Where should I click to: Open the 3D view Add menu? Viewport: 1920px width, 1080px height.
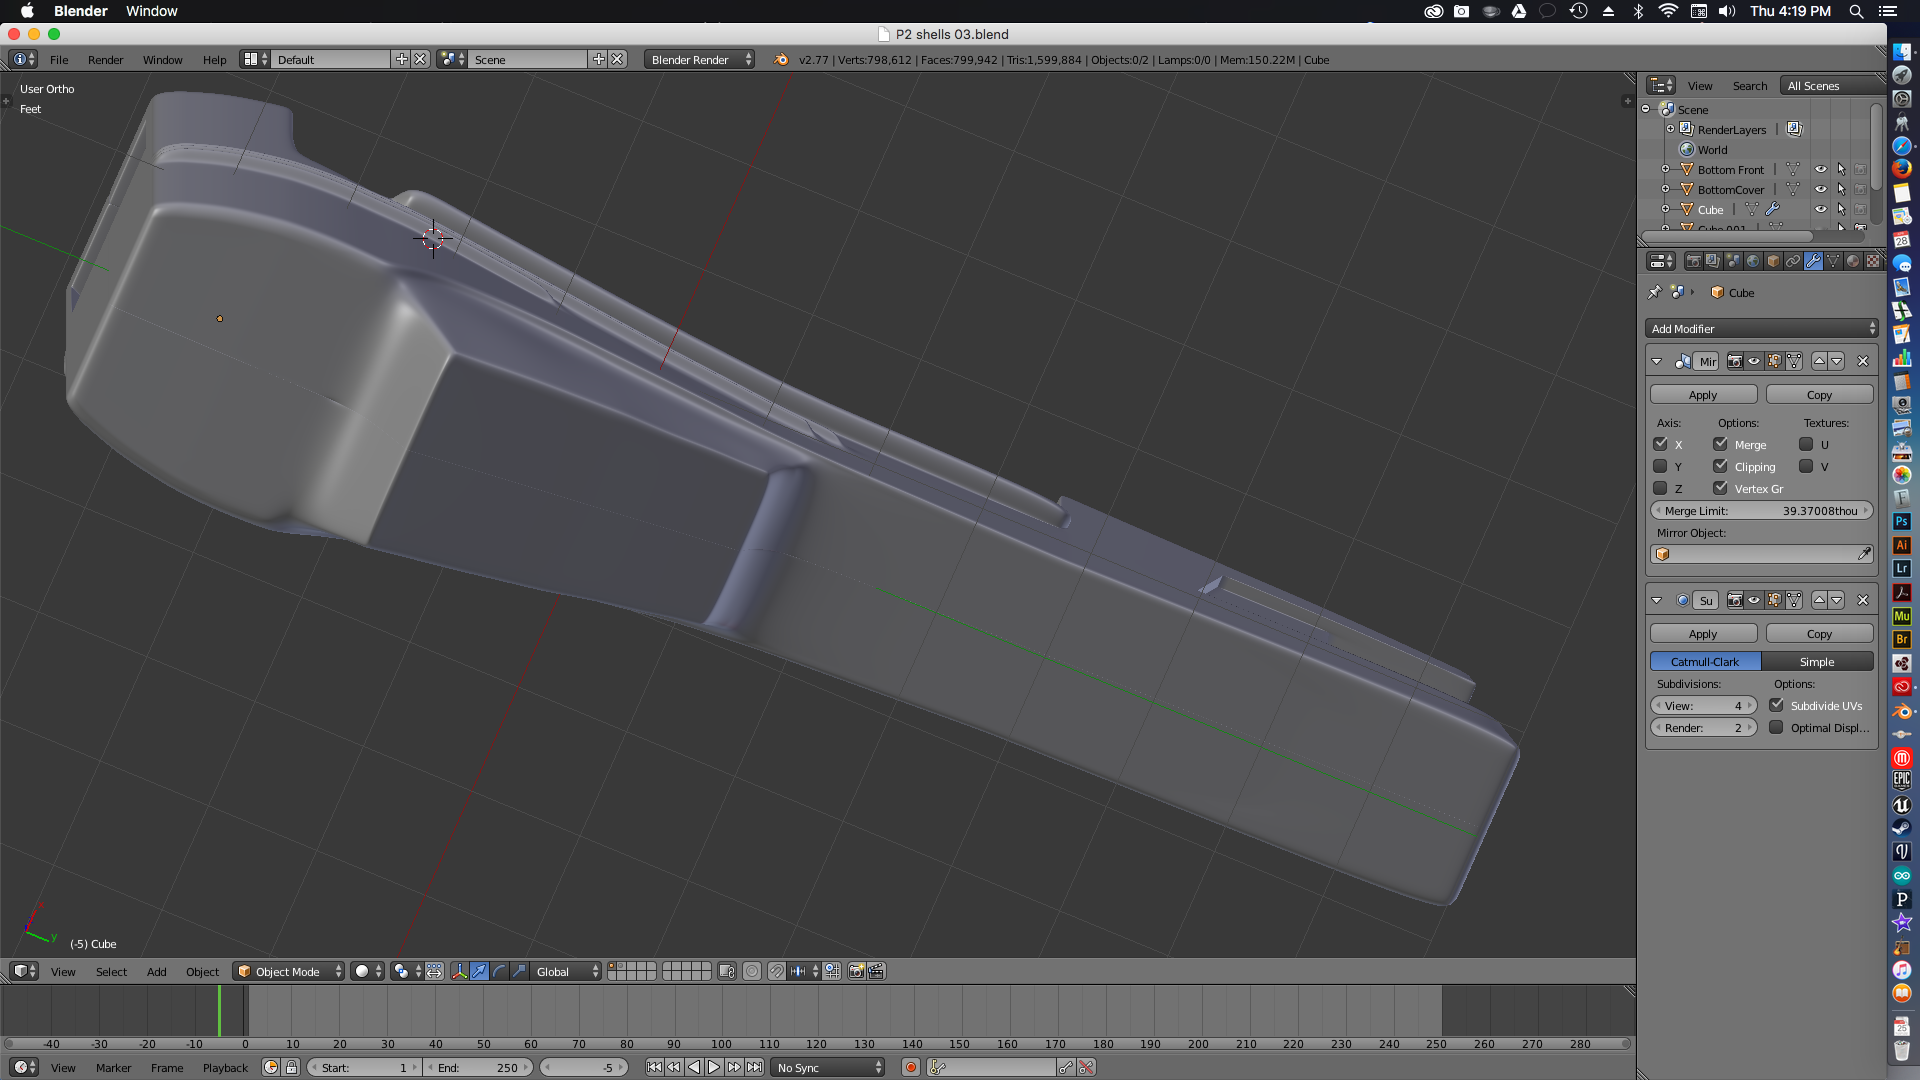click(x=157, y=971)
